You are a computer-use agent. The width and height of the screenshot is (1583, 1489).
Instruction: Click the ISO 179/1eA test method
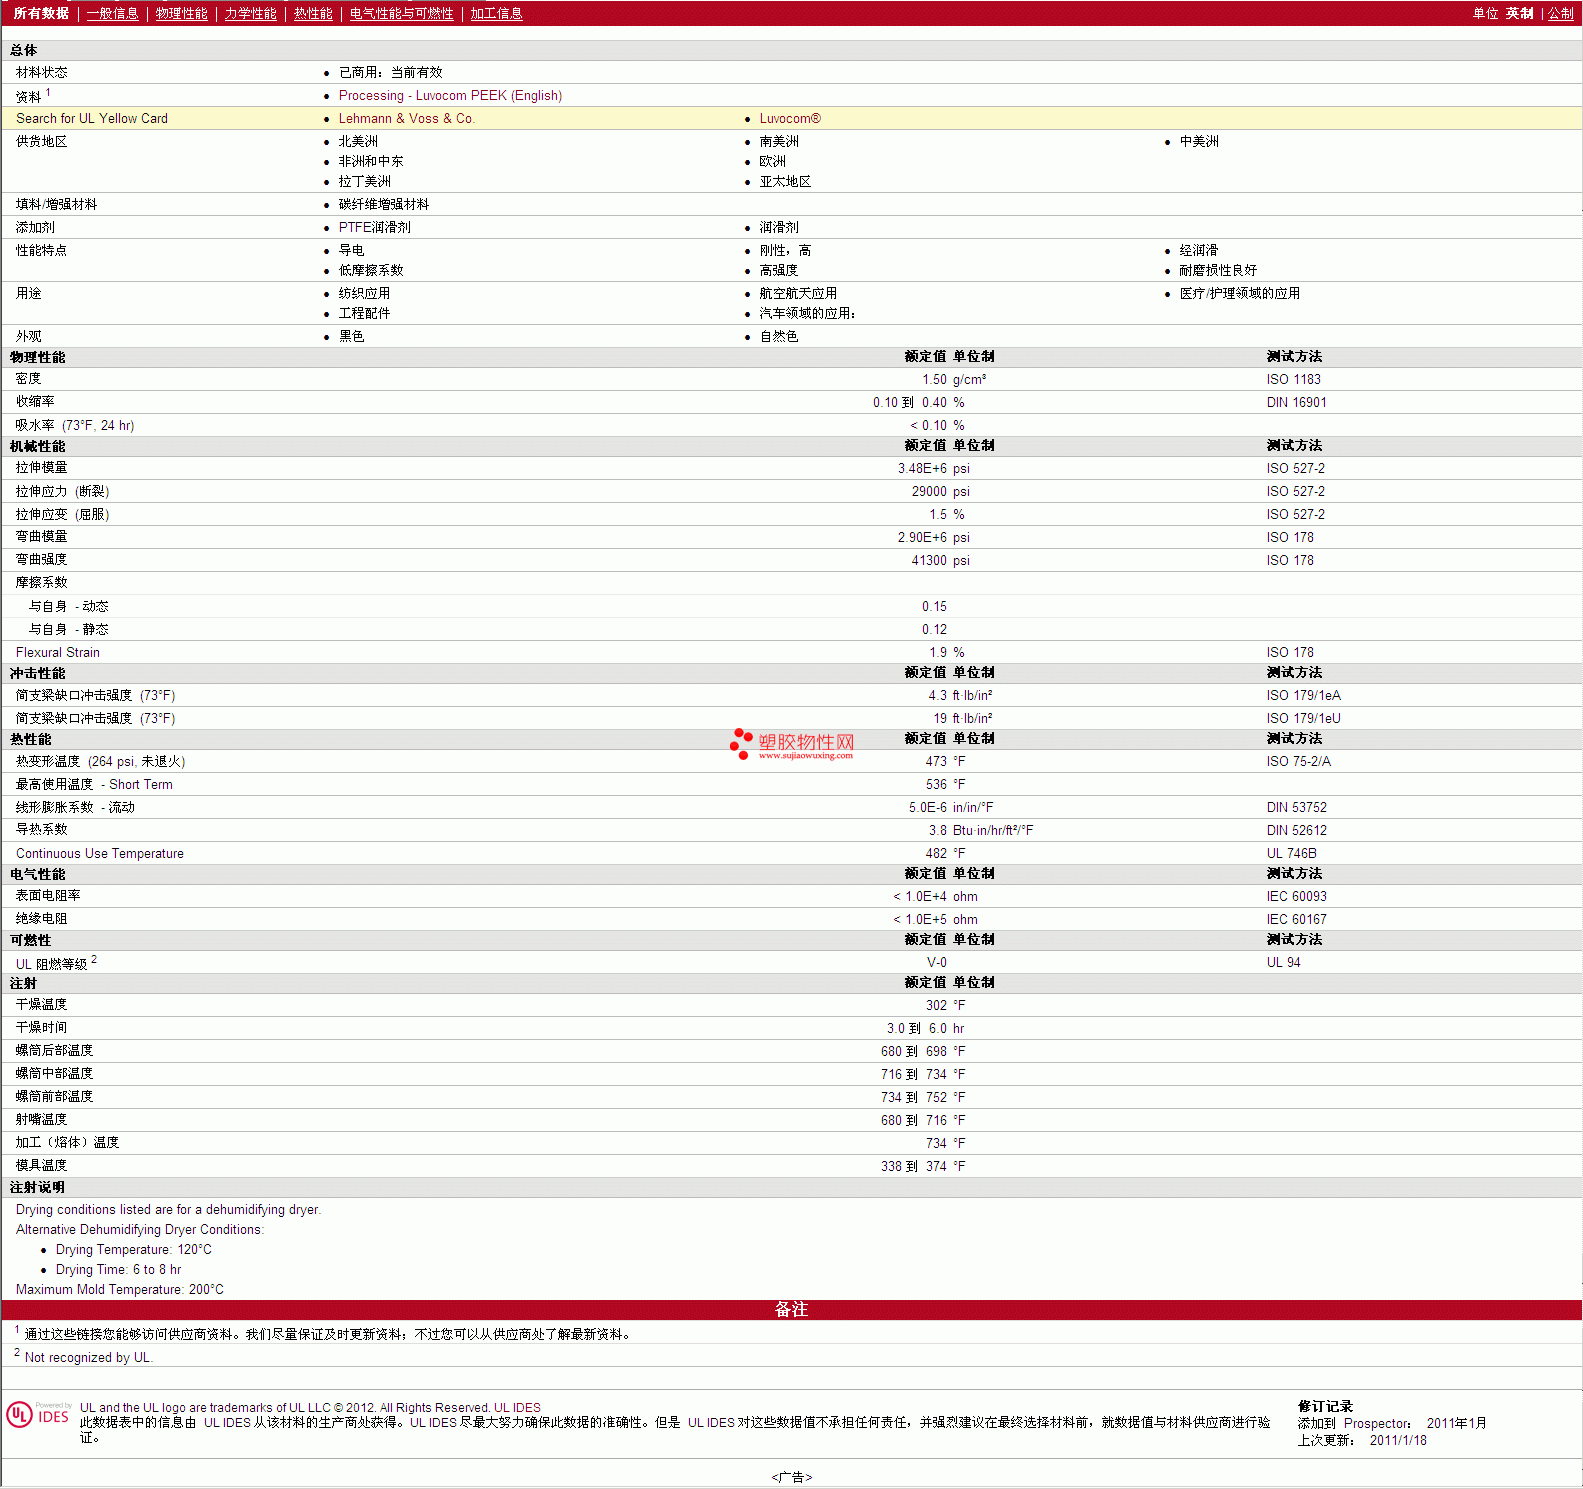[1303, 696]
